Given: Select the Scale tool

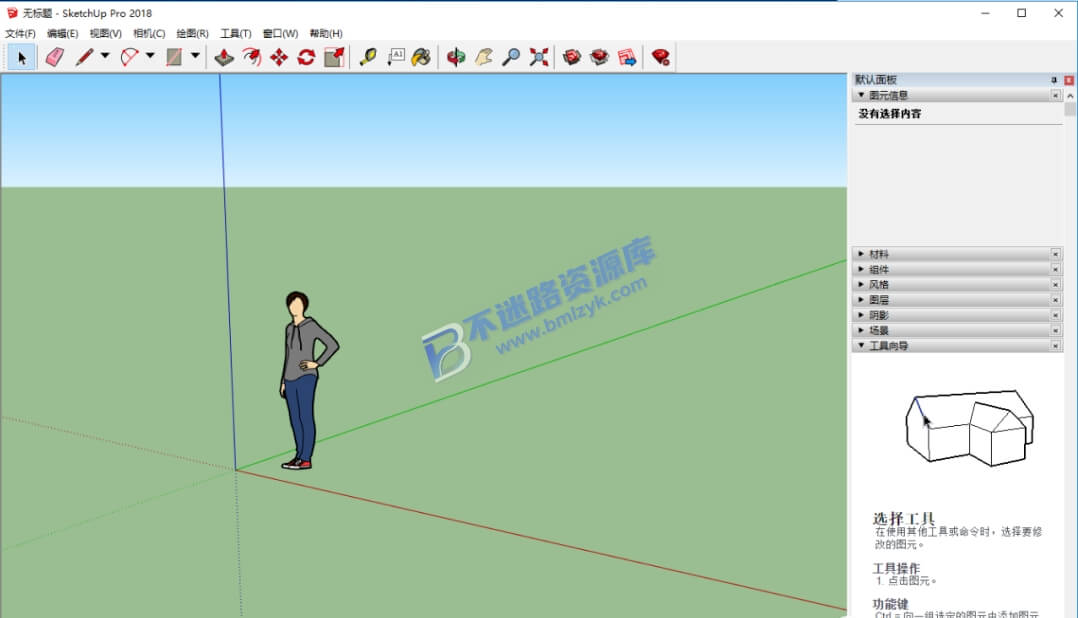Looking at the screenshot, I should click(x=334, y=57).
